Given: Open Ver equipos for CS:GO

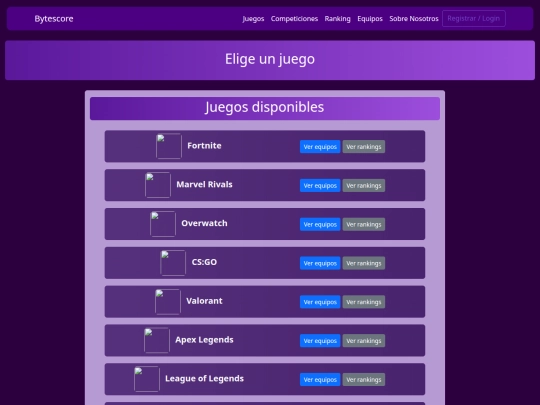Looking at the screenshot, I should tap(320, 263).
